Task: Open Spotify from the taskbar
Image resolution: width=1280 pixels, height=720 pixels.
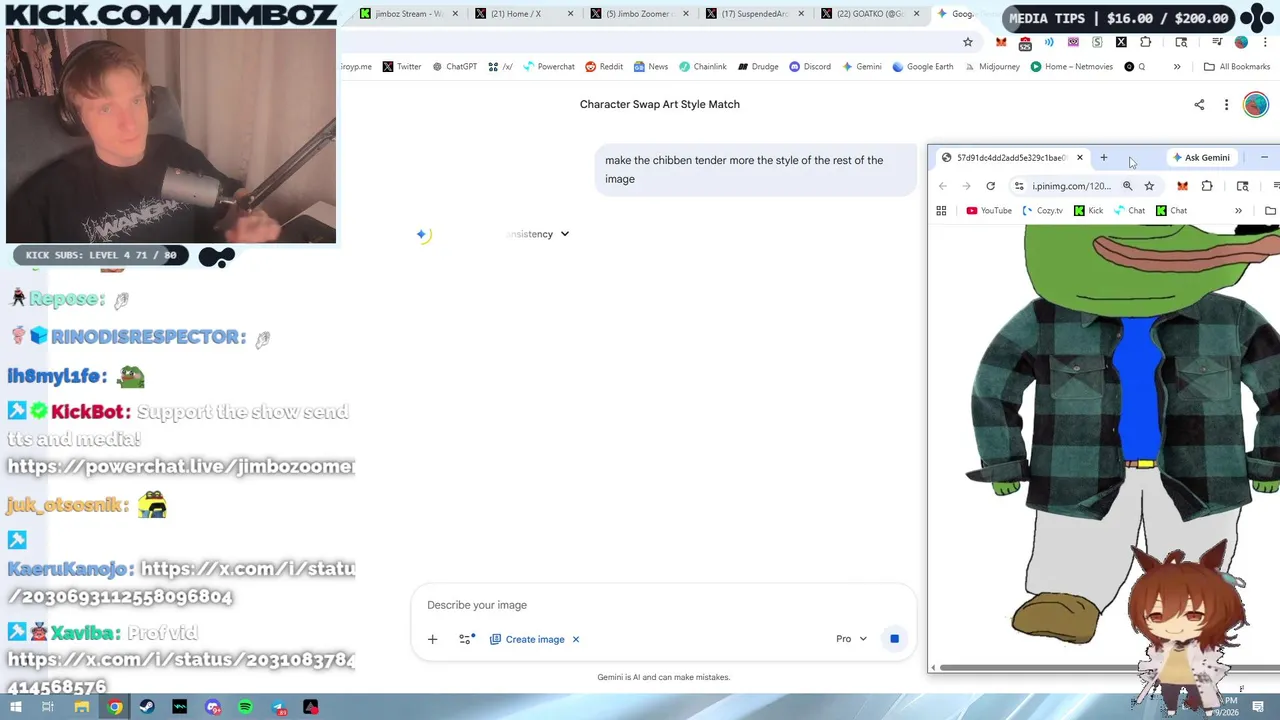Action: (245, 707)
